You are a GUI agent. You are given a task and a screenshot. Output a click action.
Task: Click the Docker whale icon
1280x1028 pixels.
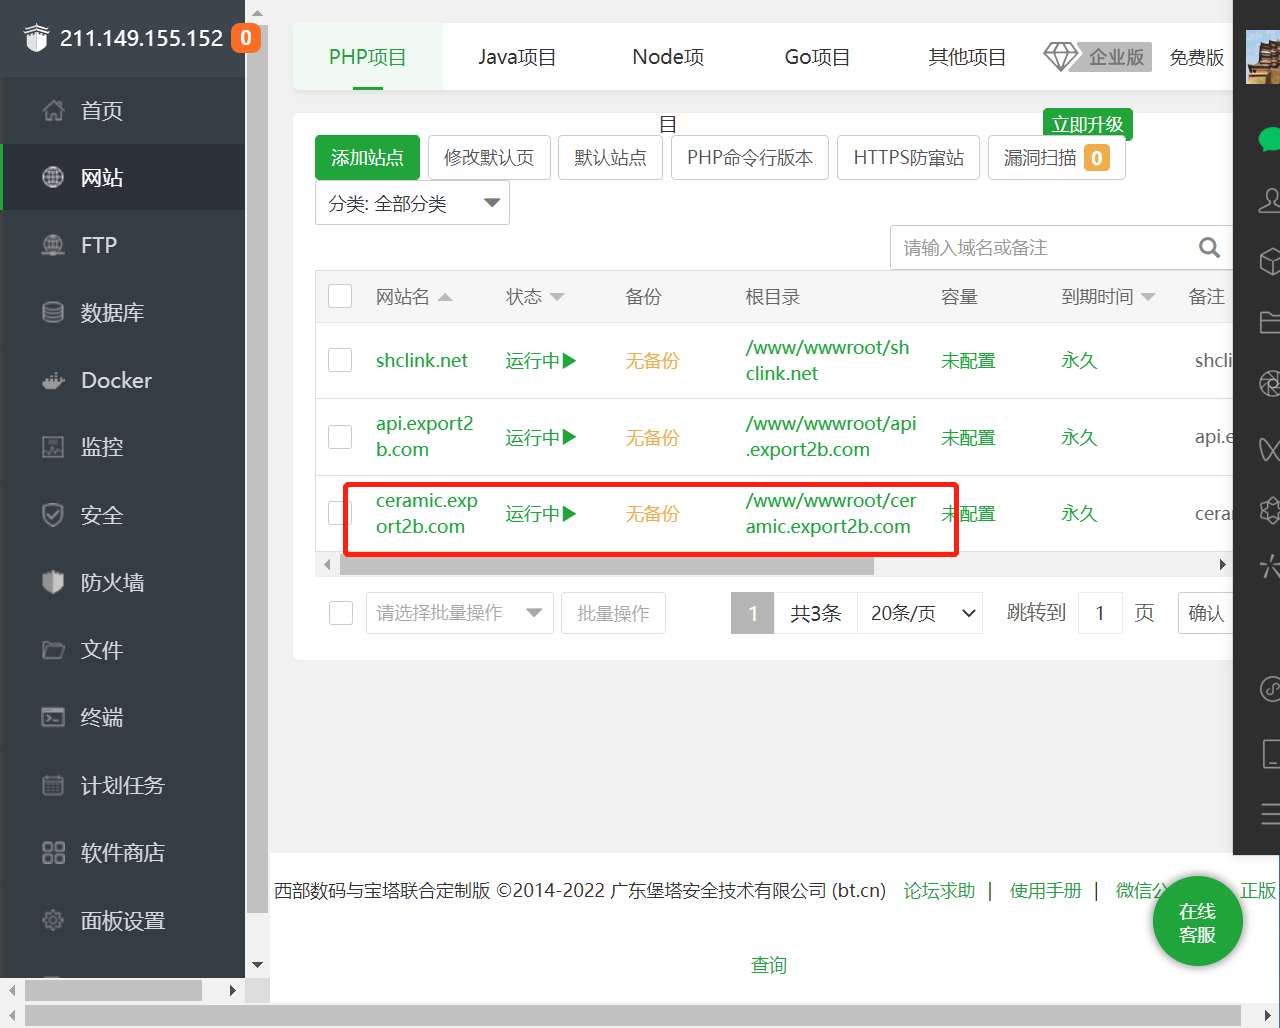coord(53,380)
